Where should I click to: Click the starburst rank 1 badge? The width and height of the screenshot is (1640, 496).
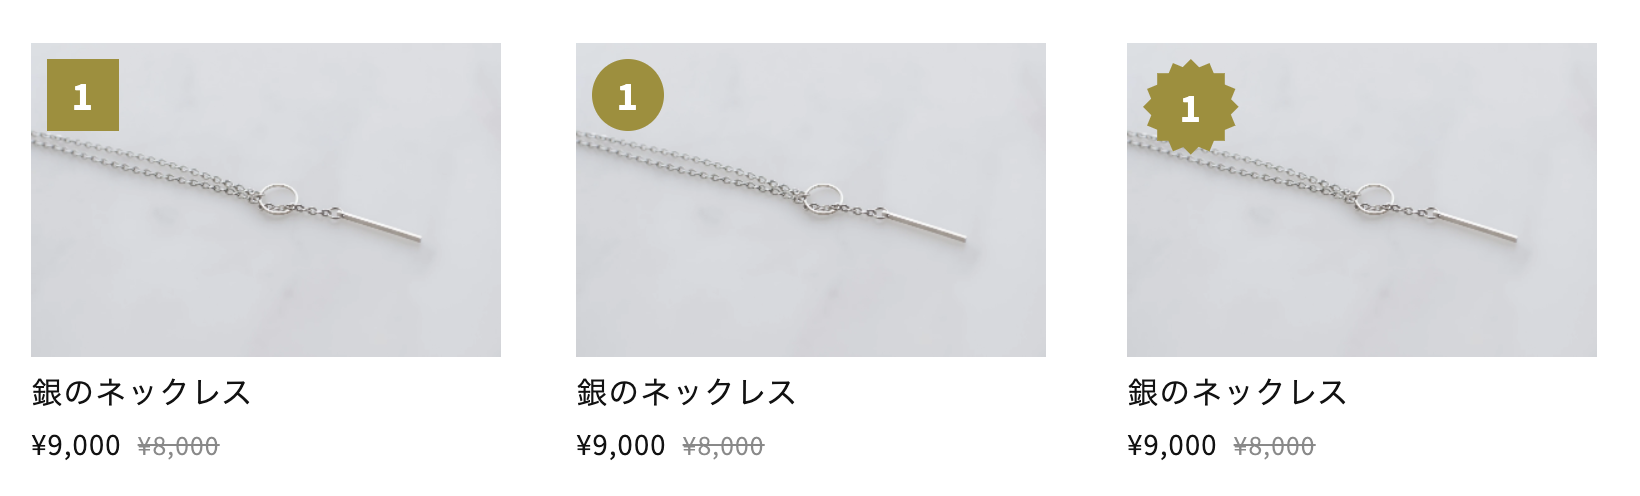(1190, 106)
